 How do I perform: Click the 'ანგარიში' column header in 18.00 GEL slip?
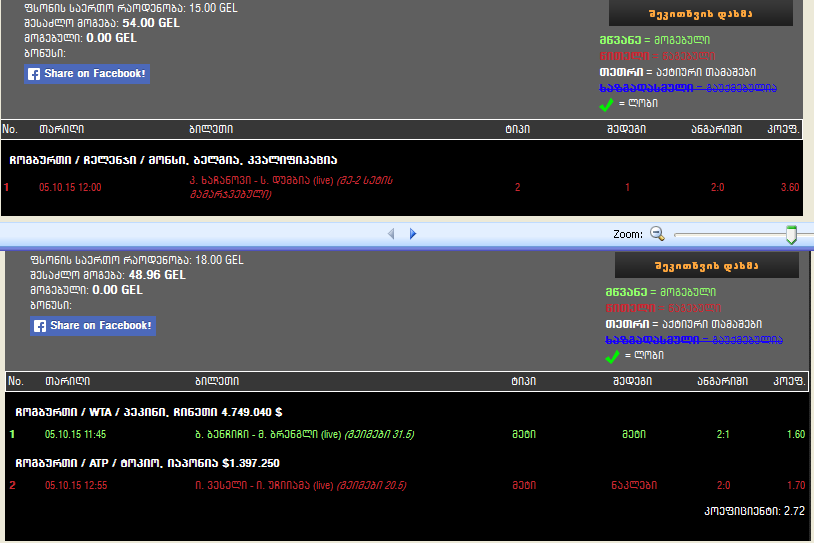pos(722,382)
